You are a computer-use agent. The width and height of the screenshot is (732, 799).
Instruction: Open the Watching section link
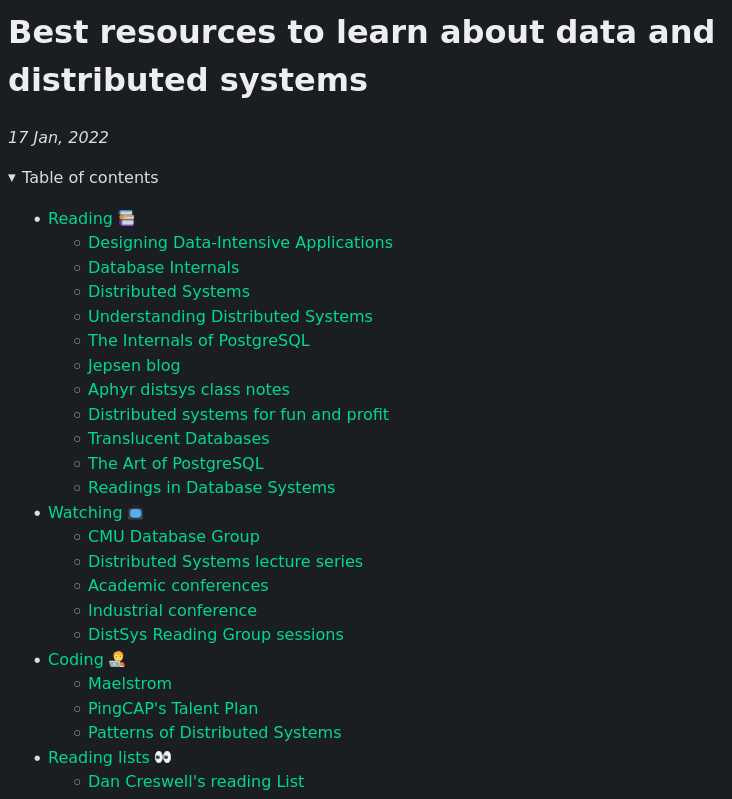coord(85,513)
